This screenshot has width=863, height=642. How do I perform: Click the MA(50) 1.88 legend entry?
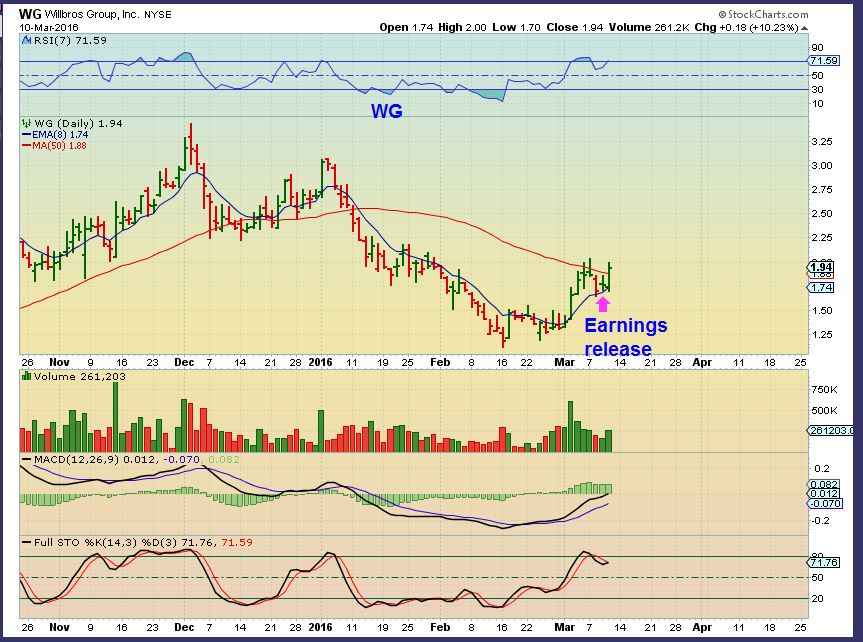(54, 145)
